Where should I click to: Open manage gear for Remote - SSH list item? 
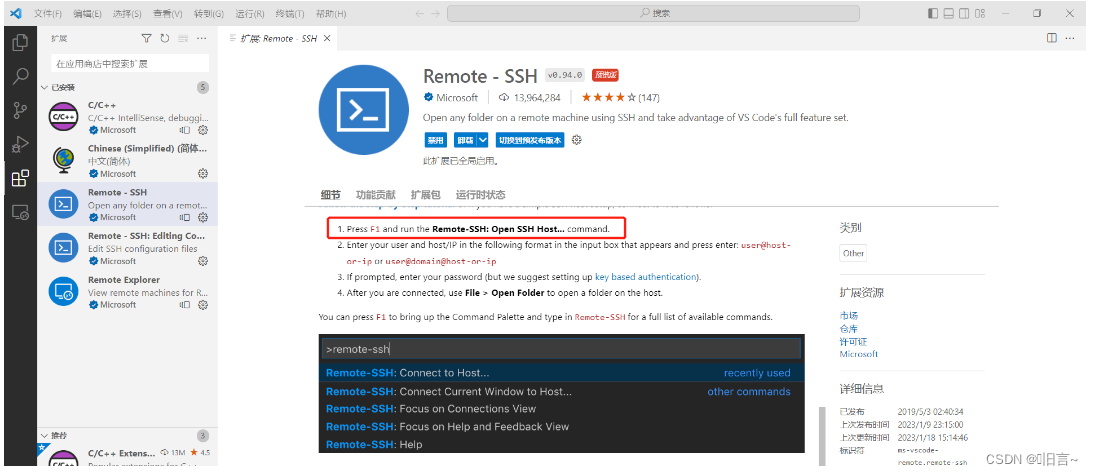pyautogui.click(x=203, y=217)
